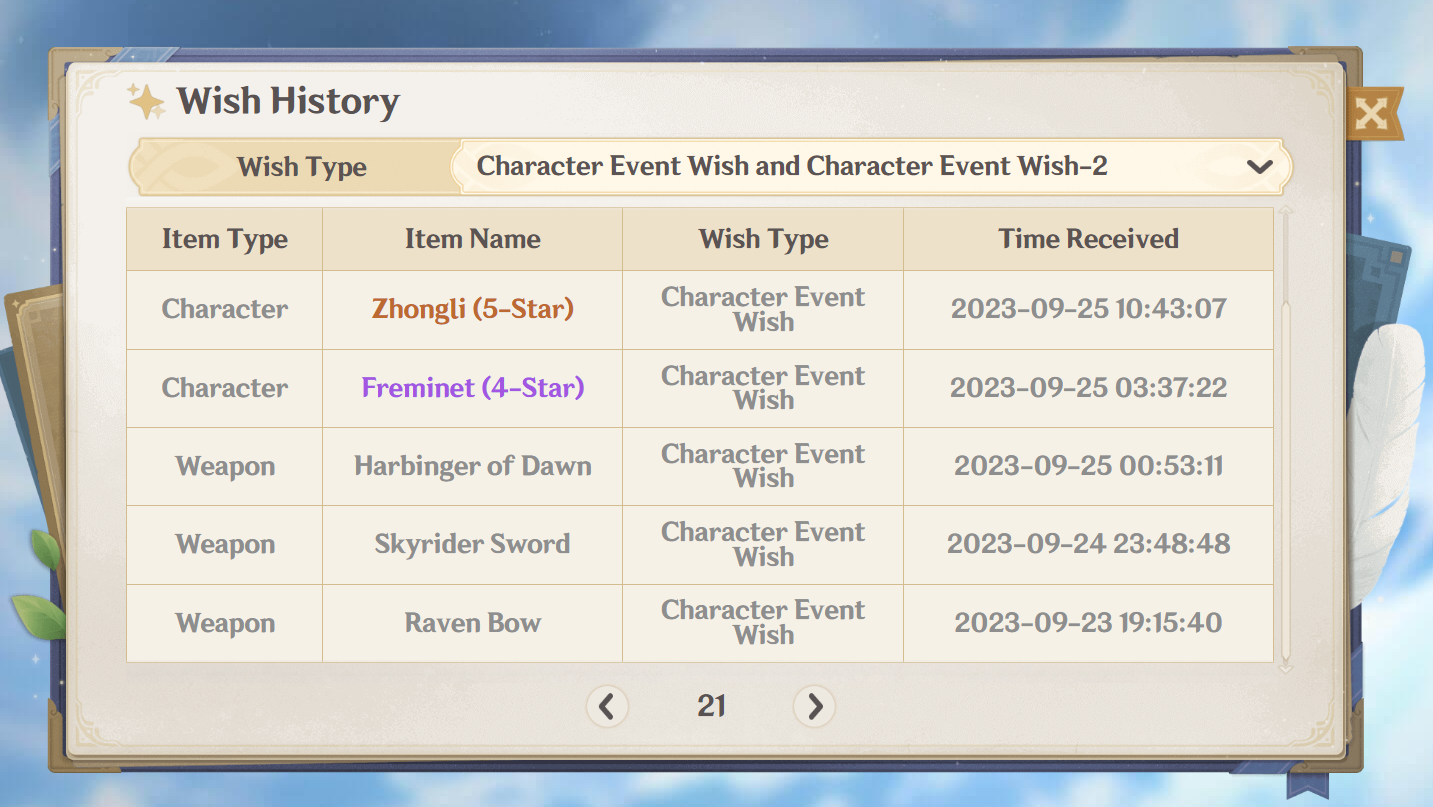This screenshot has height=807, width=1433.
Task: Select the Harbinger of Dawn row
Action: (472, 466)
